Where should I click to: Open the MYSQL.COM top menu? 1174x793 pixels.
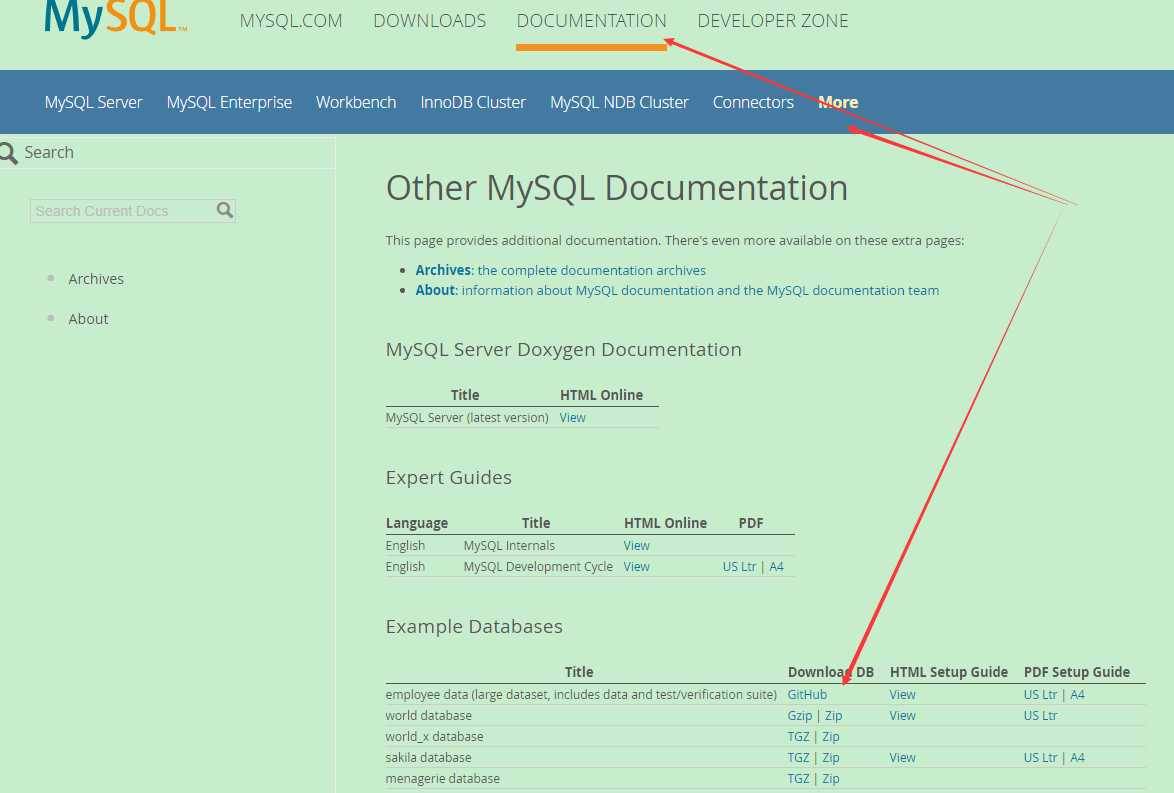(x=291, y=21)
